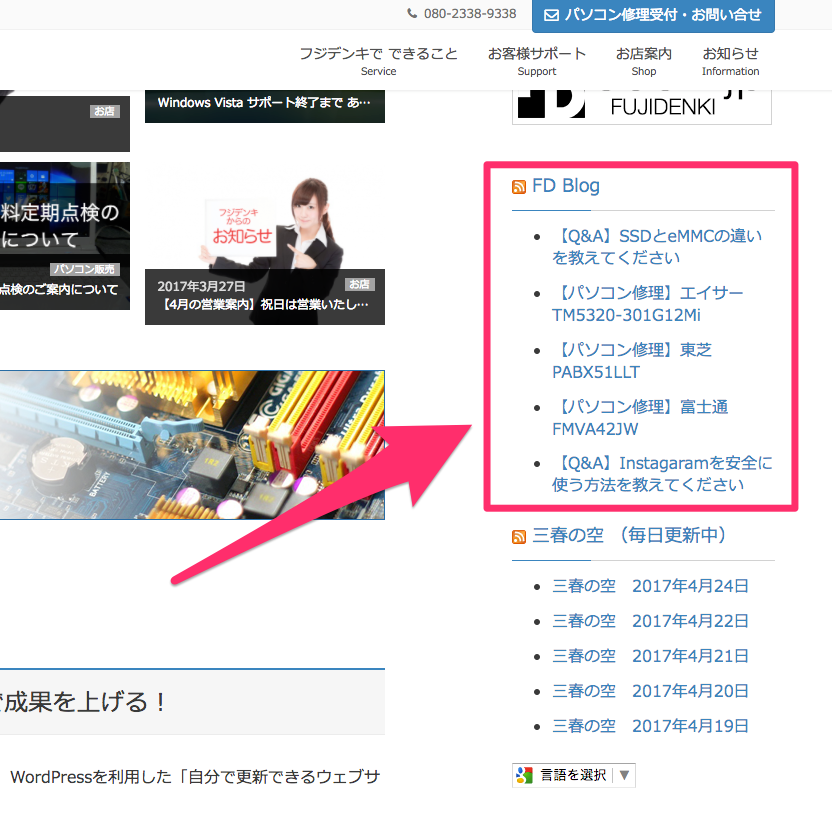The width and height of the screenshot is (832, 816).
Task: Click the RSS icon next to 三春の空 heading
Action: pos(519,536)
